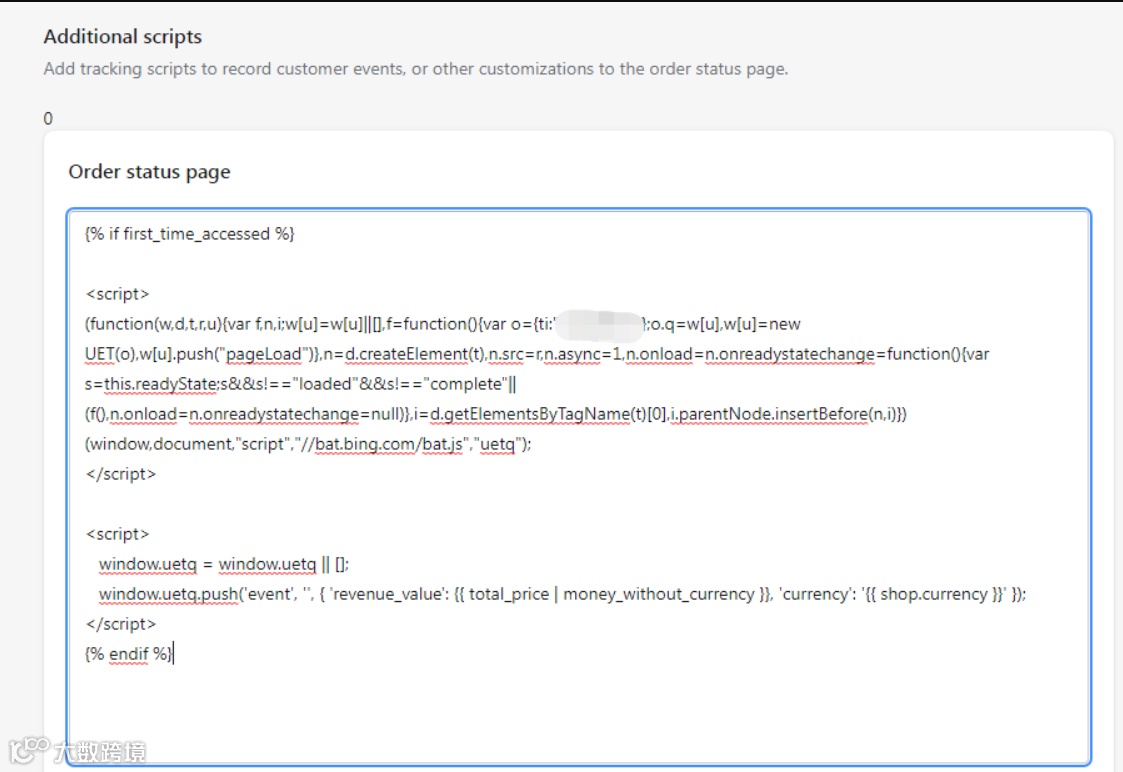Viewport: 1123px width, 772px height.
Task: Click the 'UET(o),w[u].push("pageLoad")' code line
Action: pyautogui.click(x=536, y=354)
